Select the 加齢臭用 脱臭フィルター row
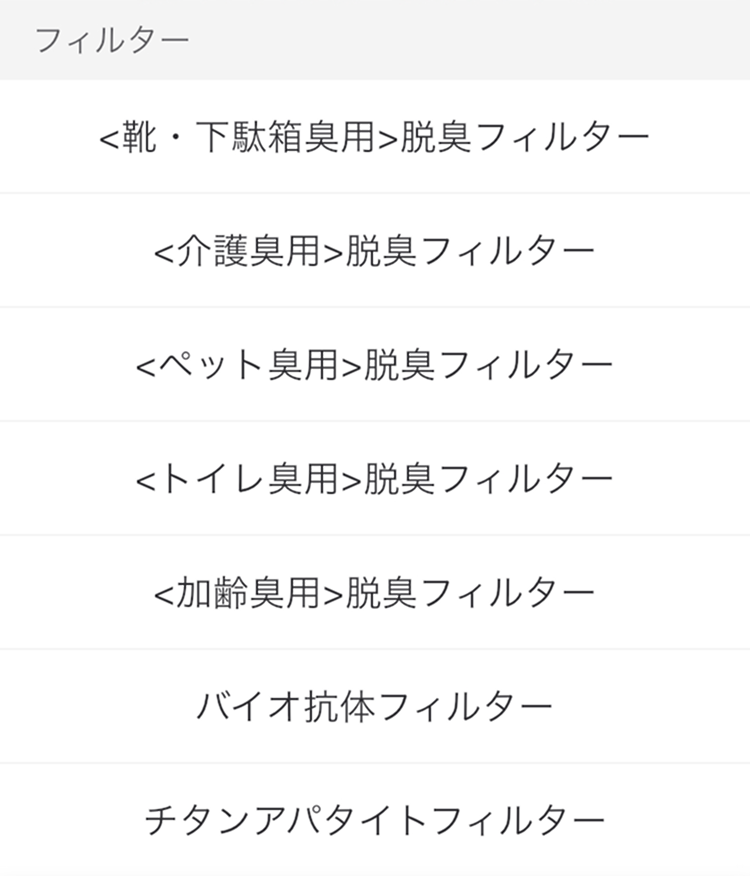 click(x=375, y=593)
